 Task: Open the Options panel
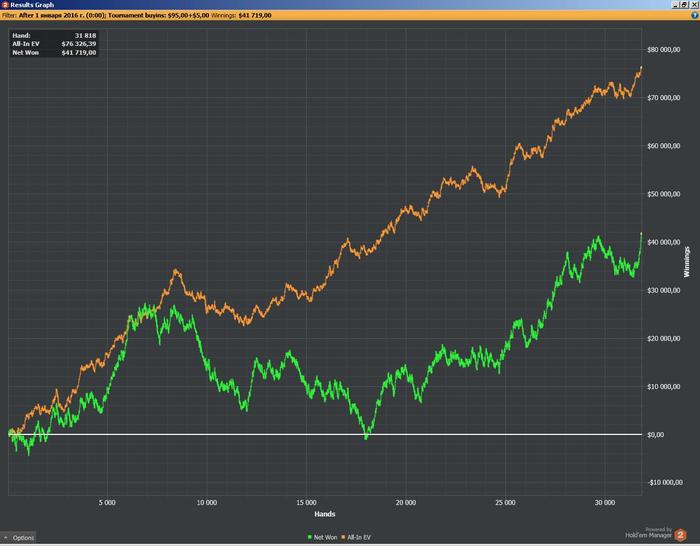[x=18, y=538]
